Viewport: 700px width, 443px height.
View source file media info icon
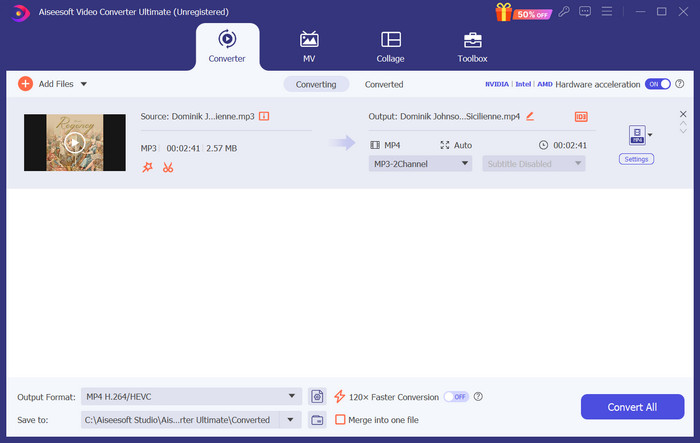264,116
